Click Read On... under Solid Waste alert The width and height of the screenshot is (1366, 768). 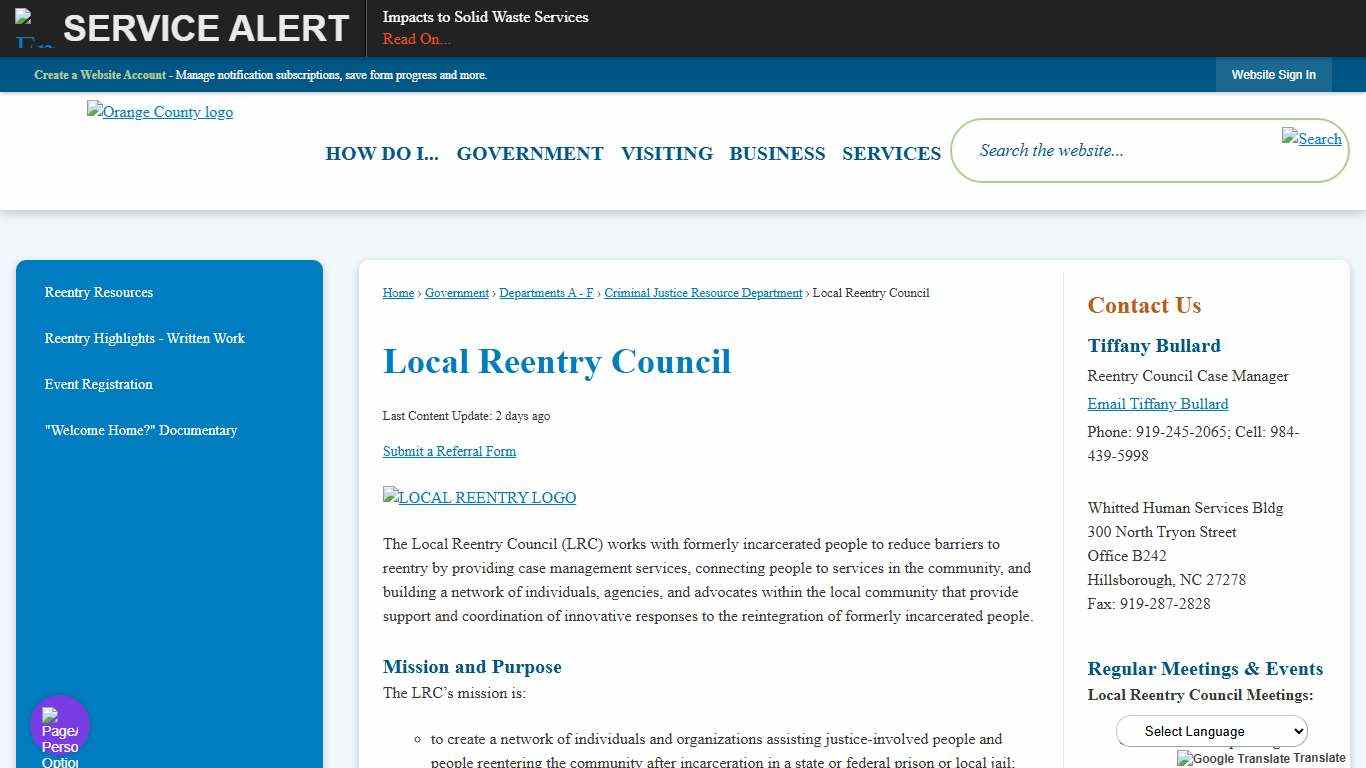pyautogui.click(x=416, y=39)
